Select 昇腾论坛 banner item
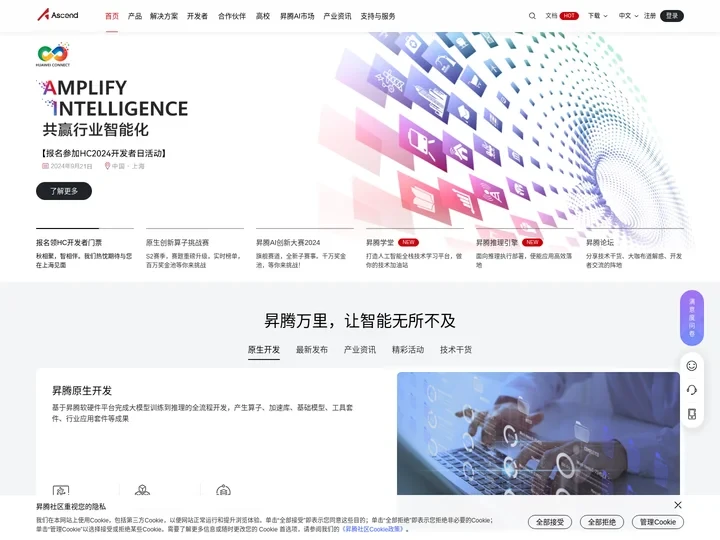Viewport: 720px width, 540px height. coord(635,248)
